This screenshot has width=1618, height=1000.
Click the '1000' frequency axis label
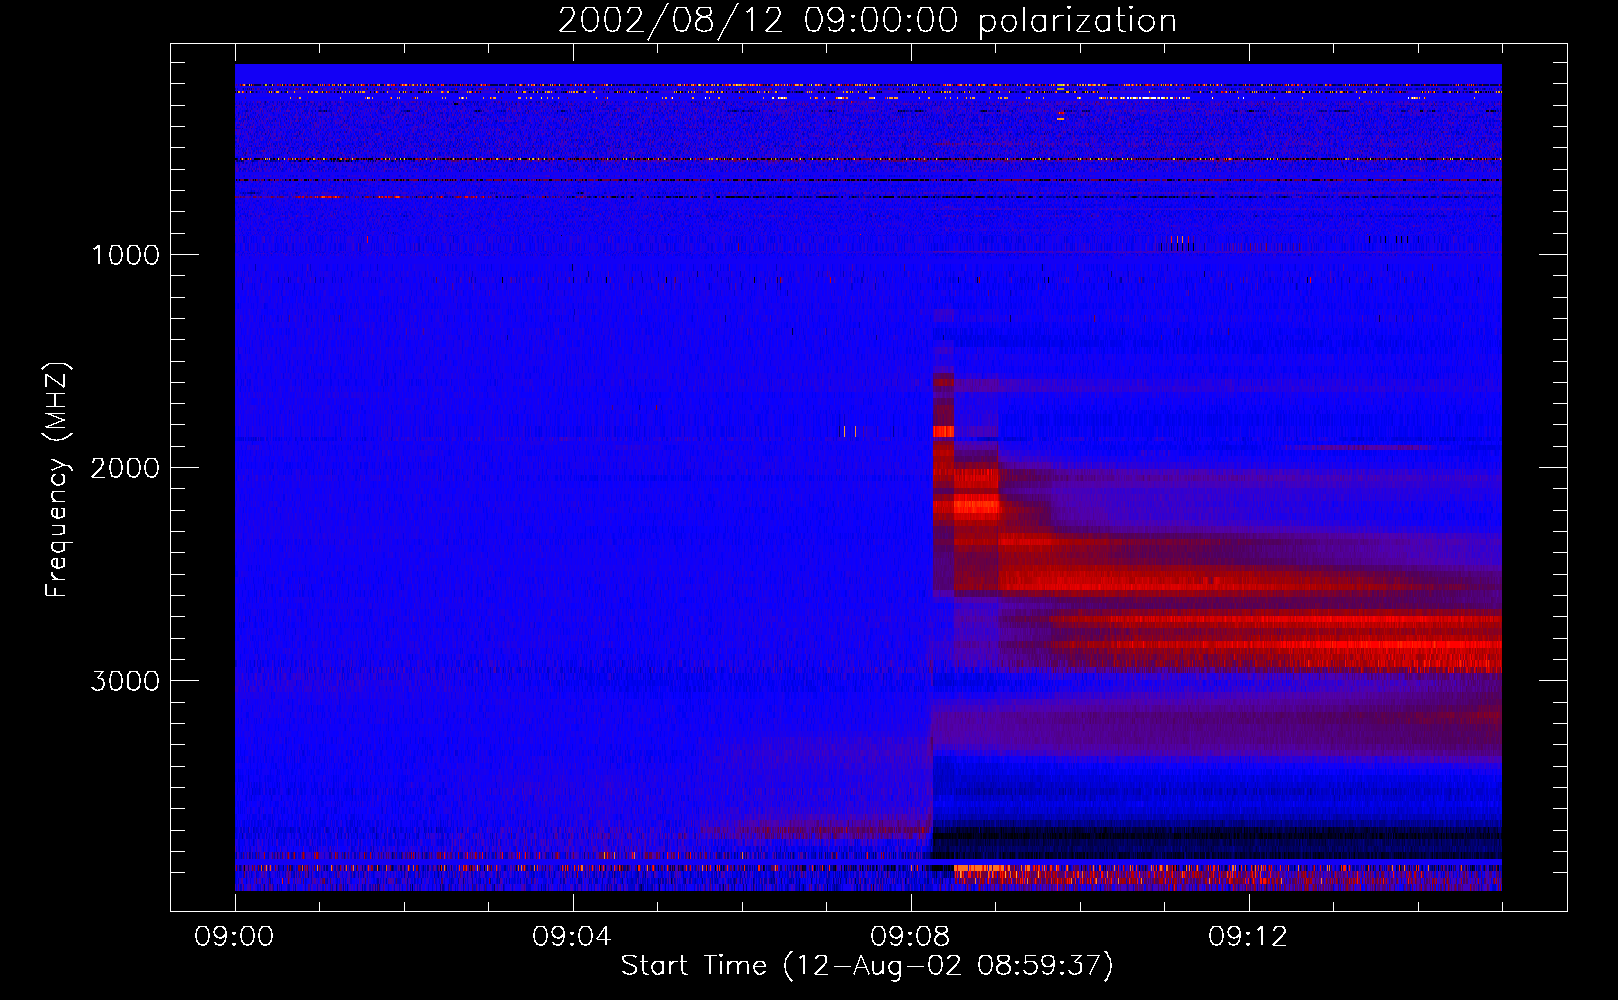point(125,255)
